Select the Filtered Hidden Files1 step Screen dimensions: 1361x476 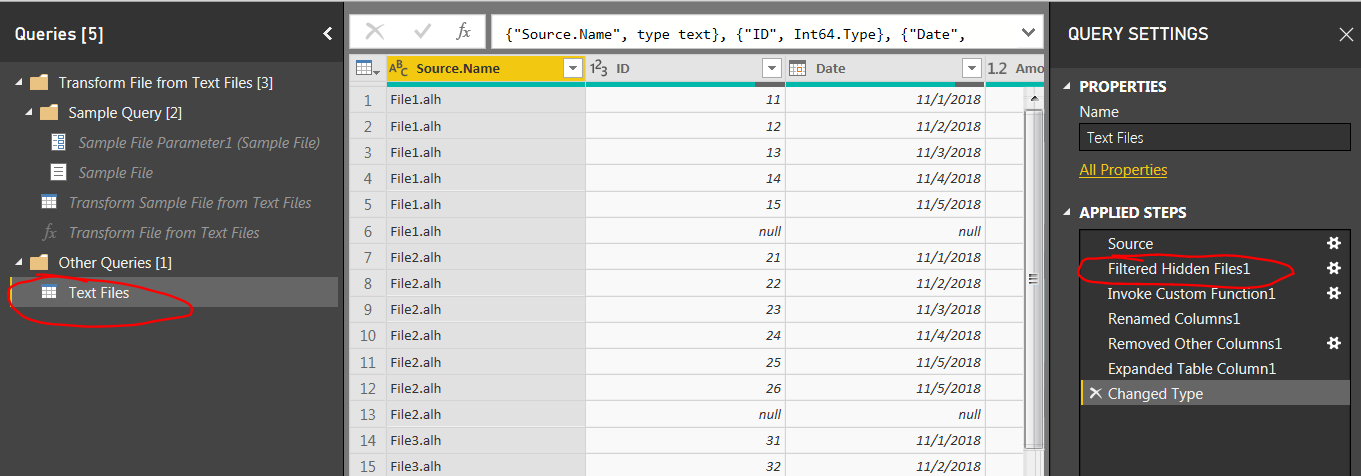[1179, 269]
